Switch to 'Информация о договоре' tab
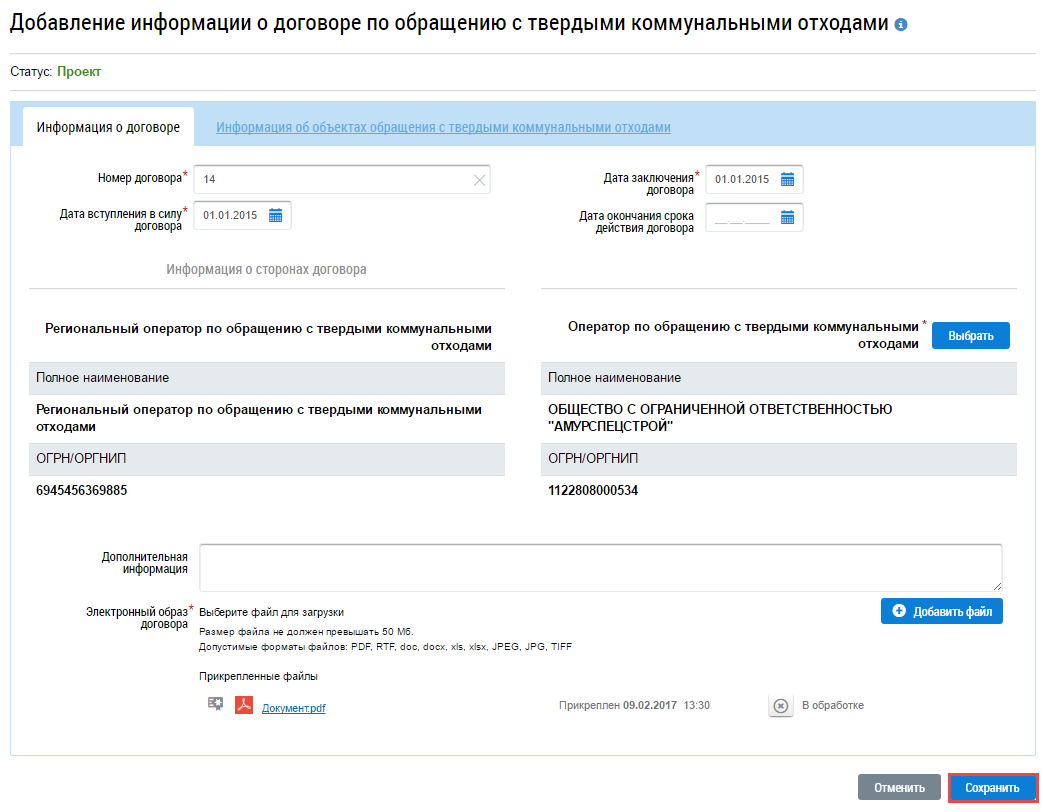Screen dimensions: 1043x812 click(108, 127)
